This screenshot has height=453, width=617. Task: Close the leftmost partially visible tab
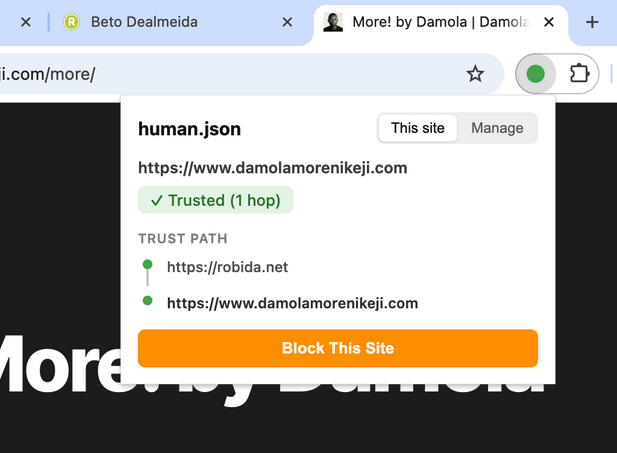coord(26,22)
